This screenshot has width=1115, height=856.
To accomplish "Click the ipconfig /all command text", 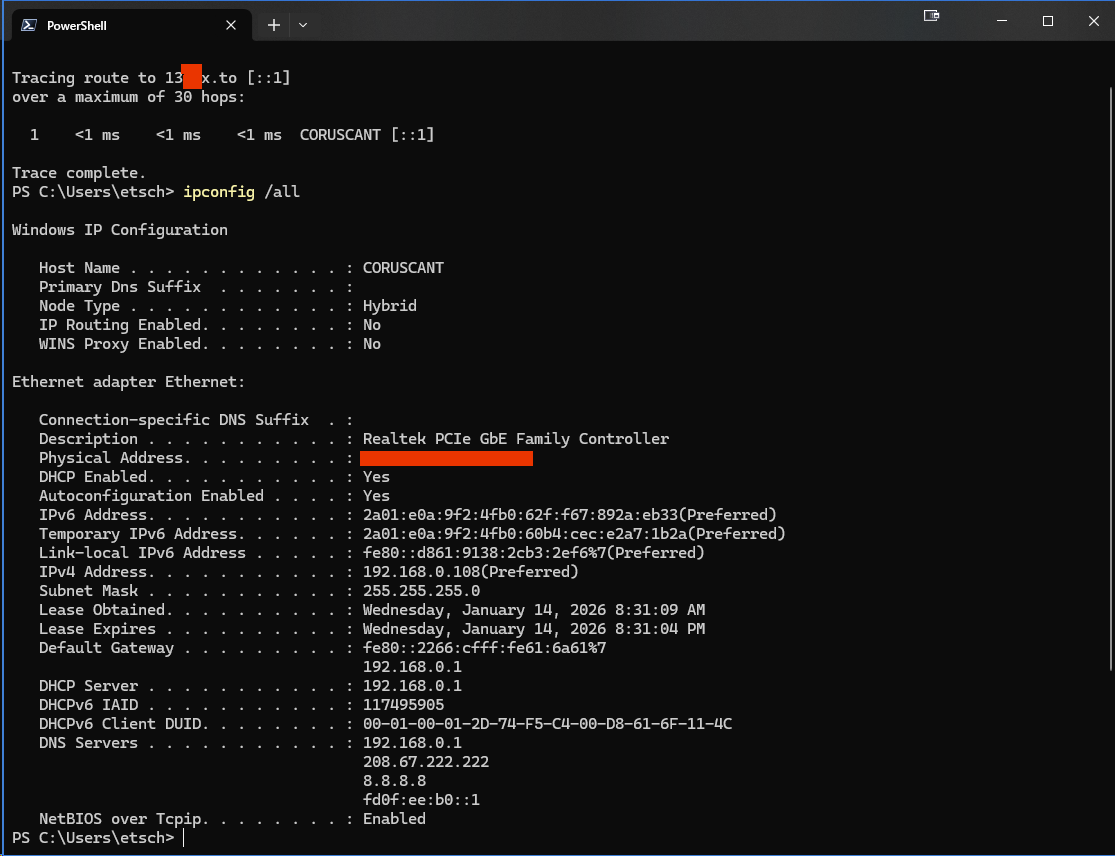I will coord(241,192).
